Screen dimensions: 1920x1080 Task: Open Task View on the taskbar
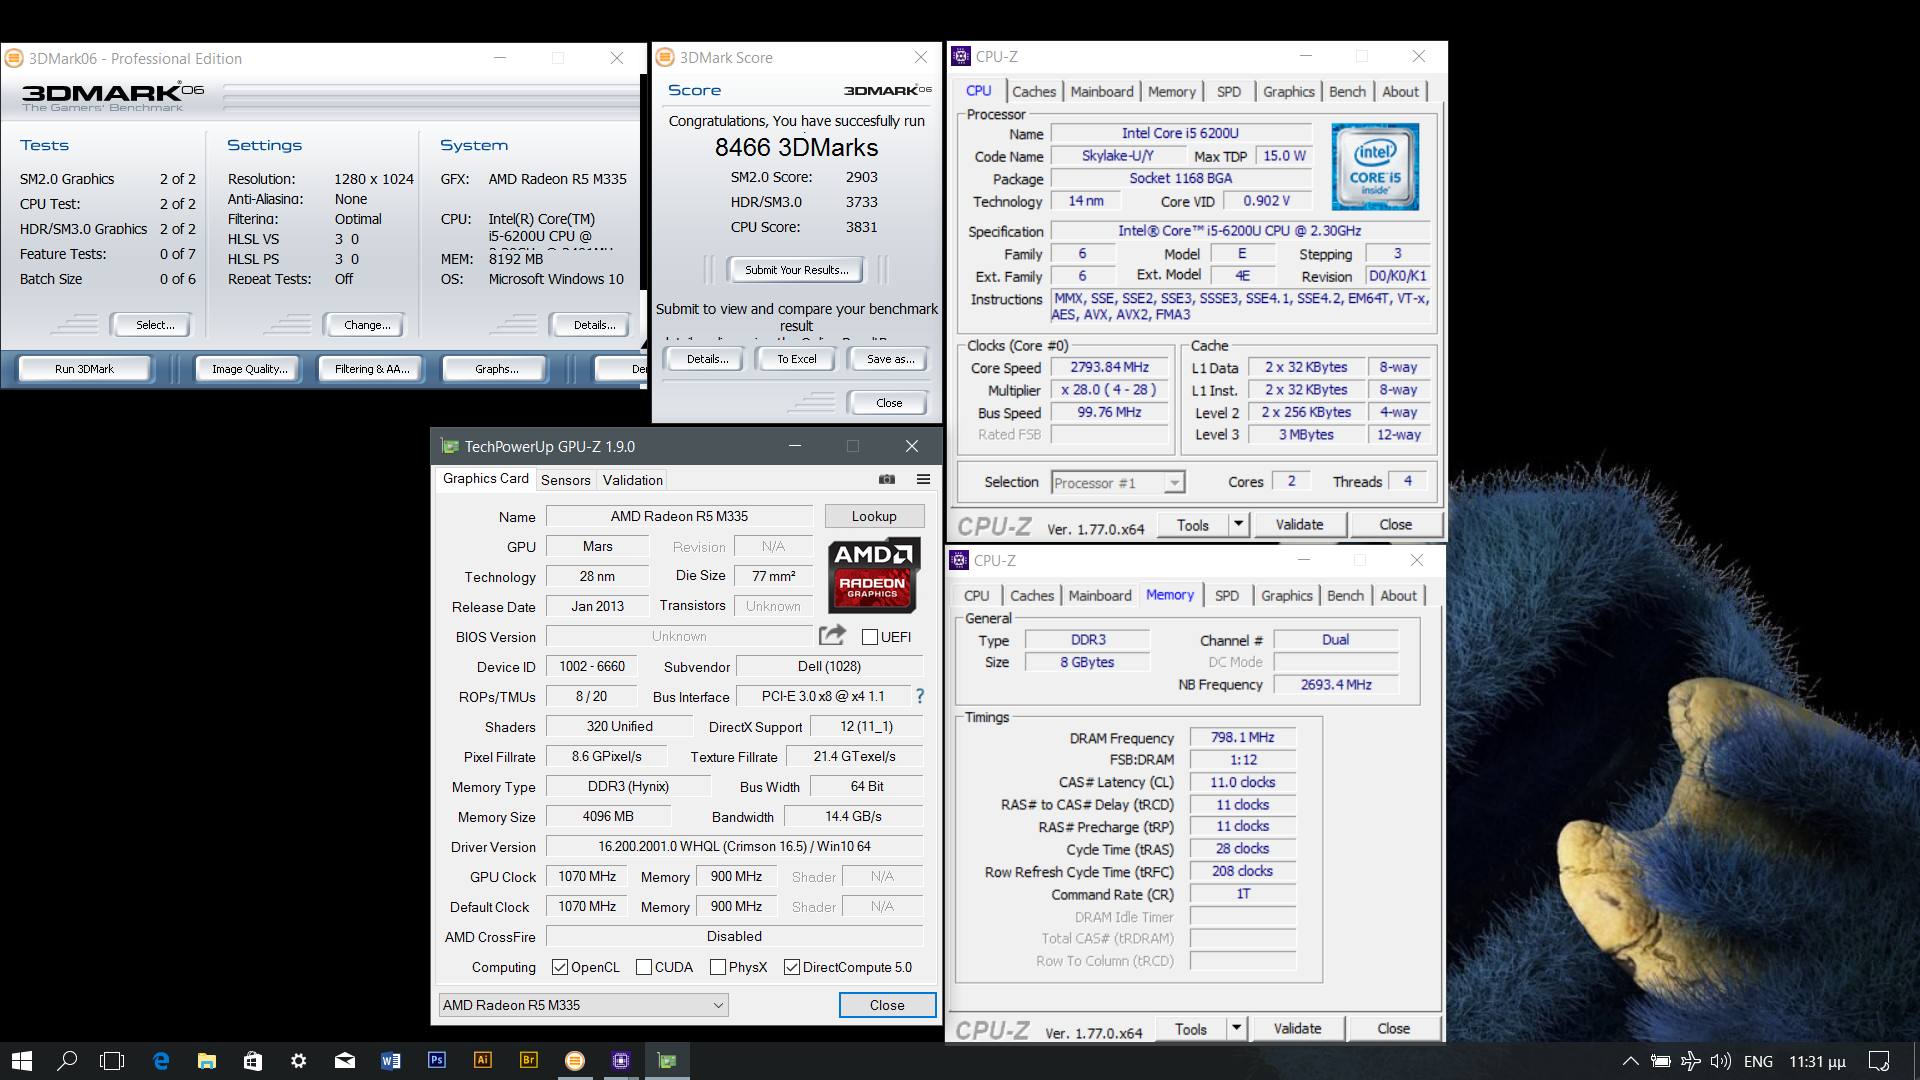pos(113,1061)
